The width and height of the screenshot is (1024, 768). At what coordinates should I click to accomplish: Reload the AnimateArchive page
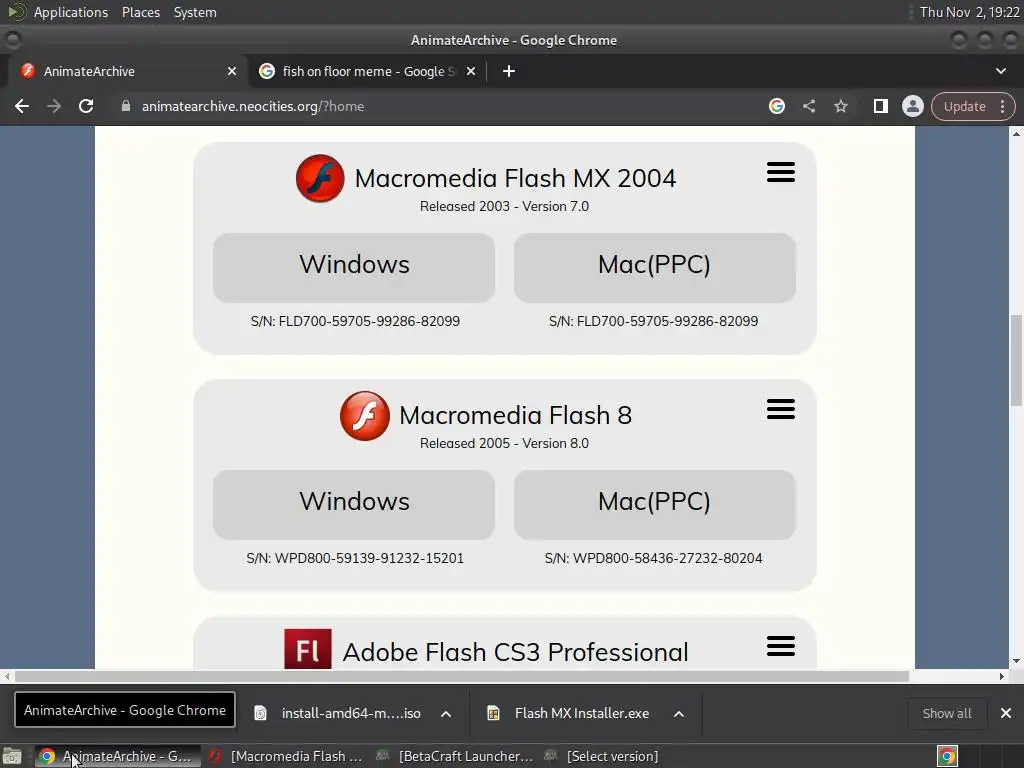point(86,106)
